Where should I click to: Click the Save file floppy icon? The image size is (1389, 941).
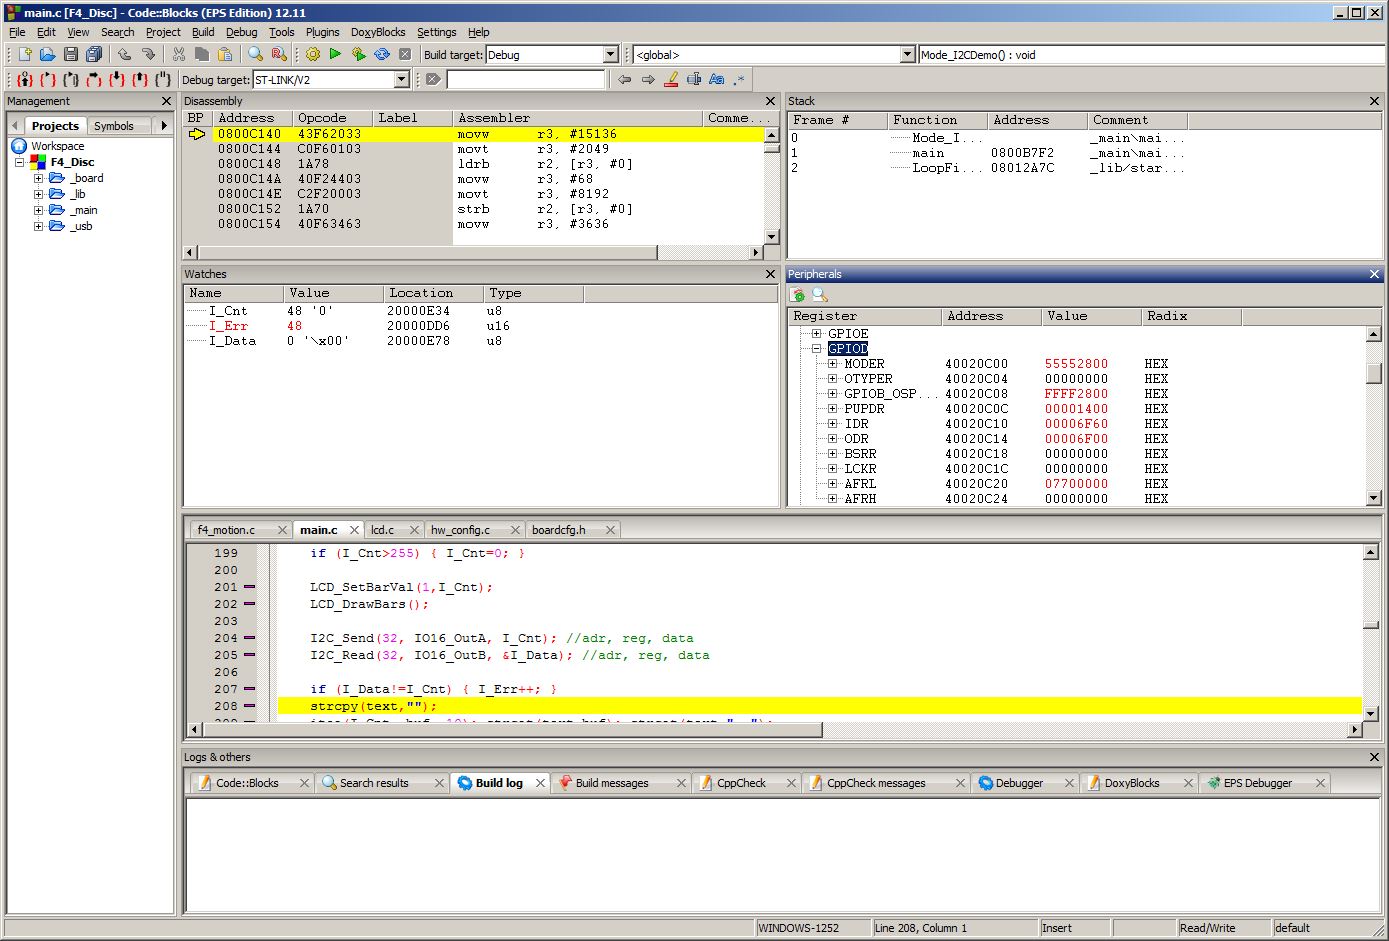(71, 55)
